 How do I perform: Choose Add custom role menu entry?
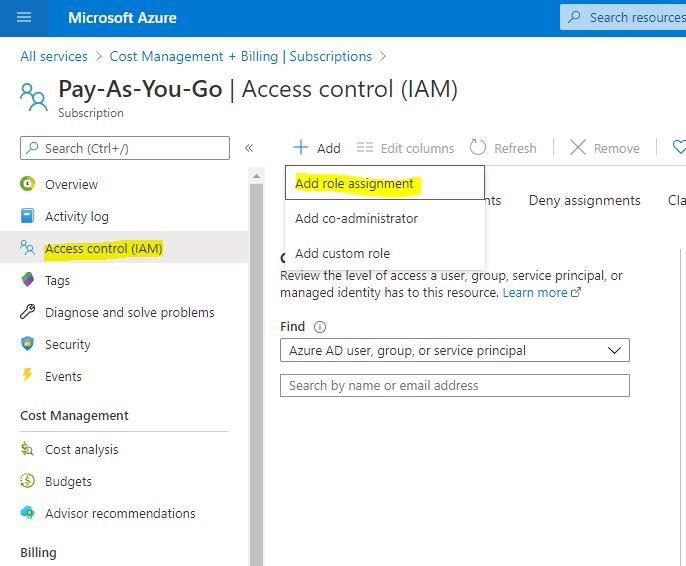click(x=385, y=253)
